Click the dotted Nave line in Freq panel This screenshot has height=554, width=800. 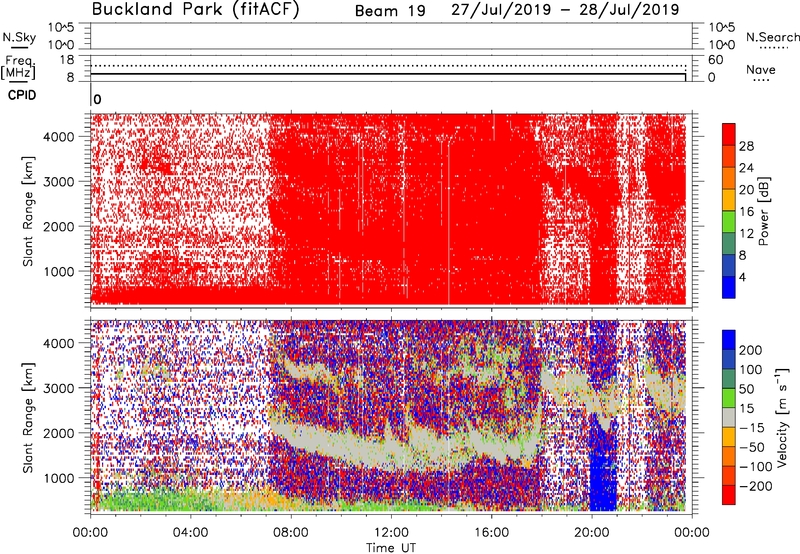pos(388,66)
